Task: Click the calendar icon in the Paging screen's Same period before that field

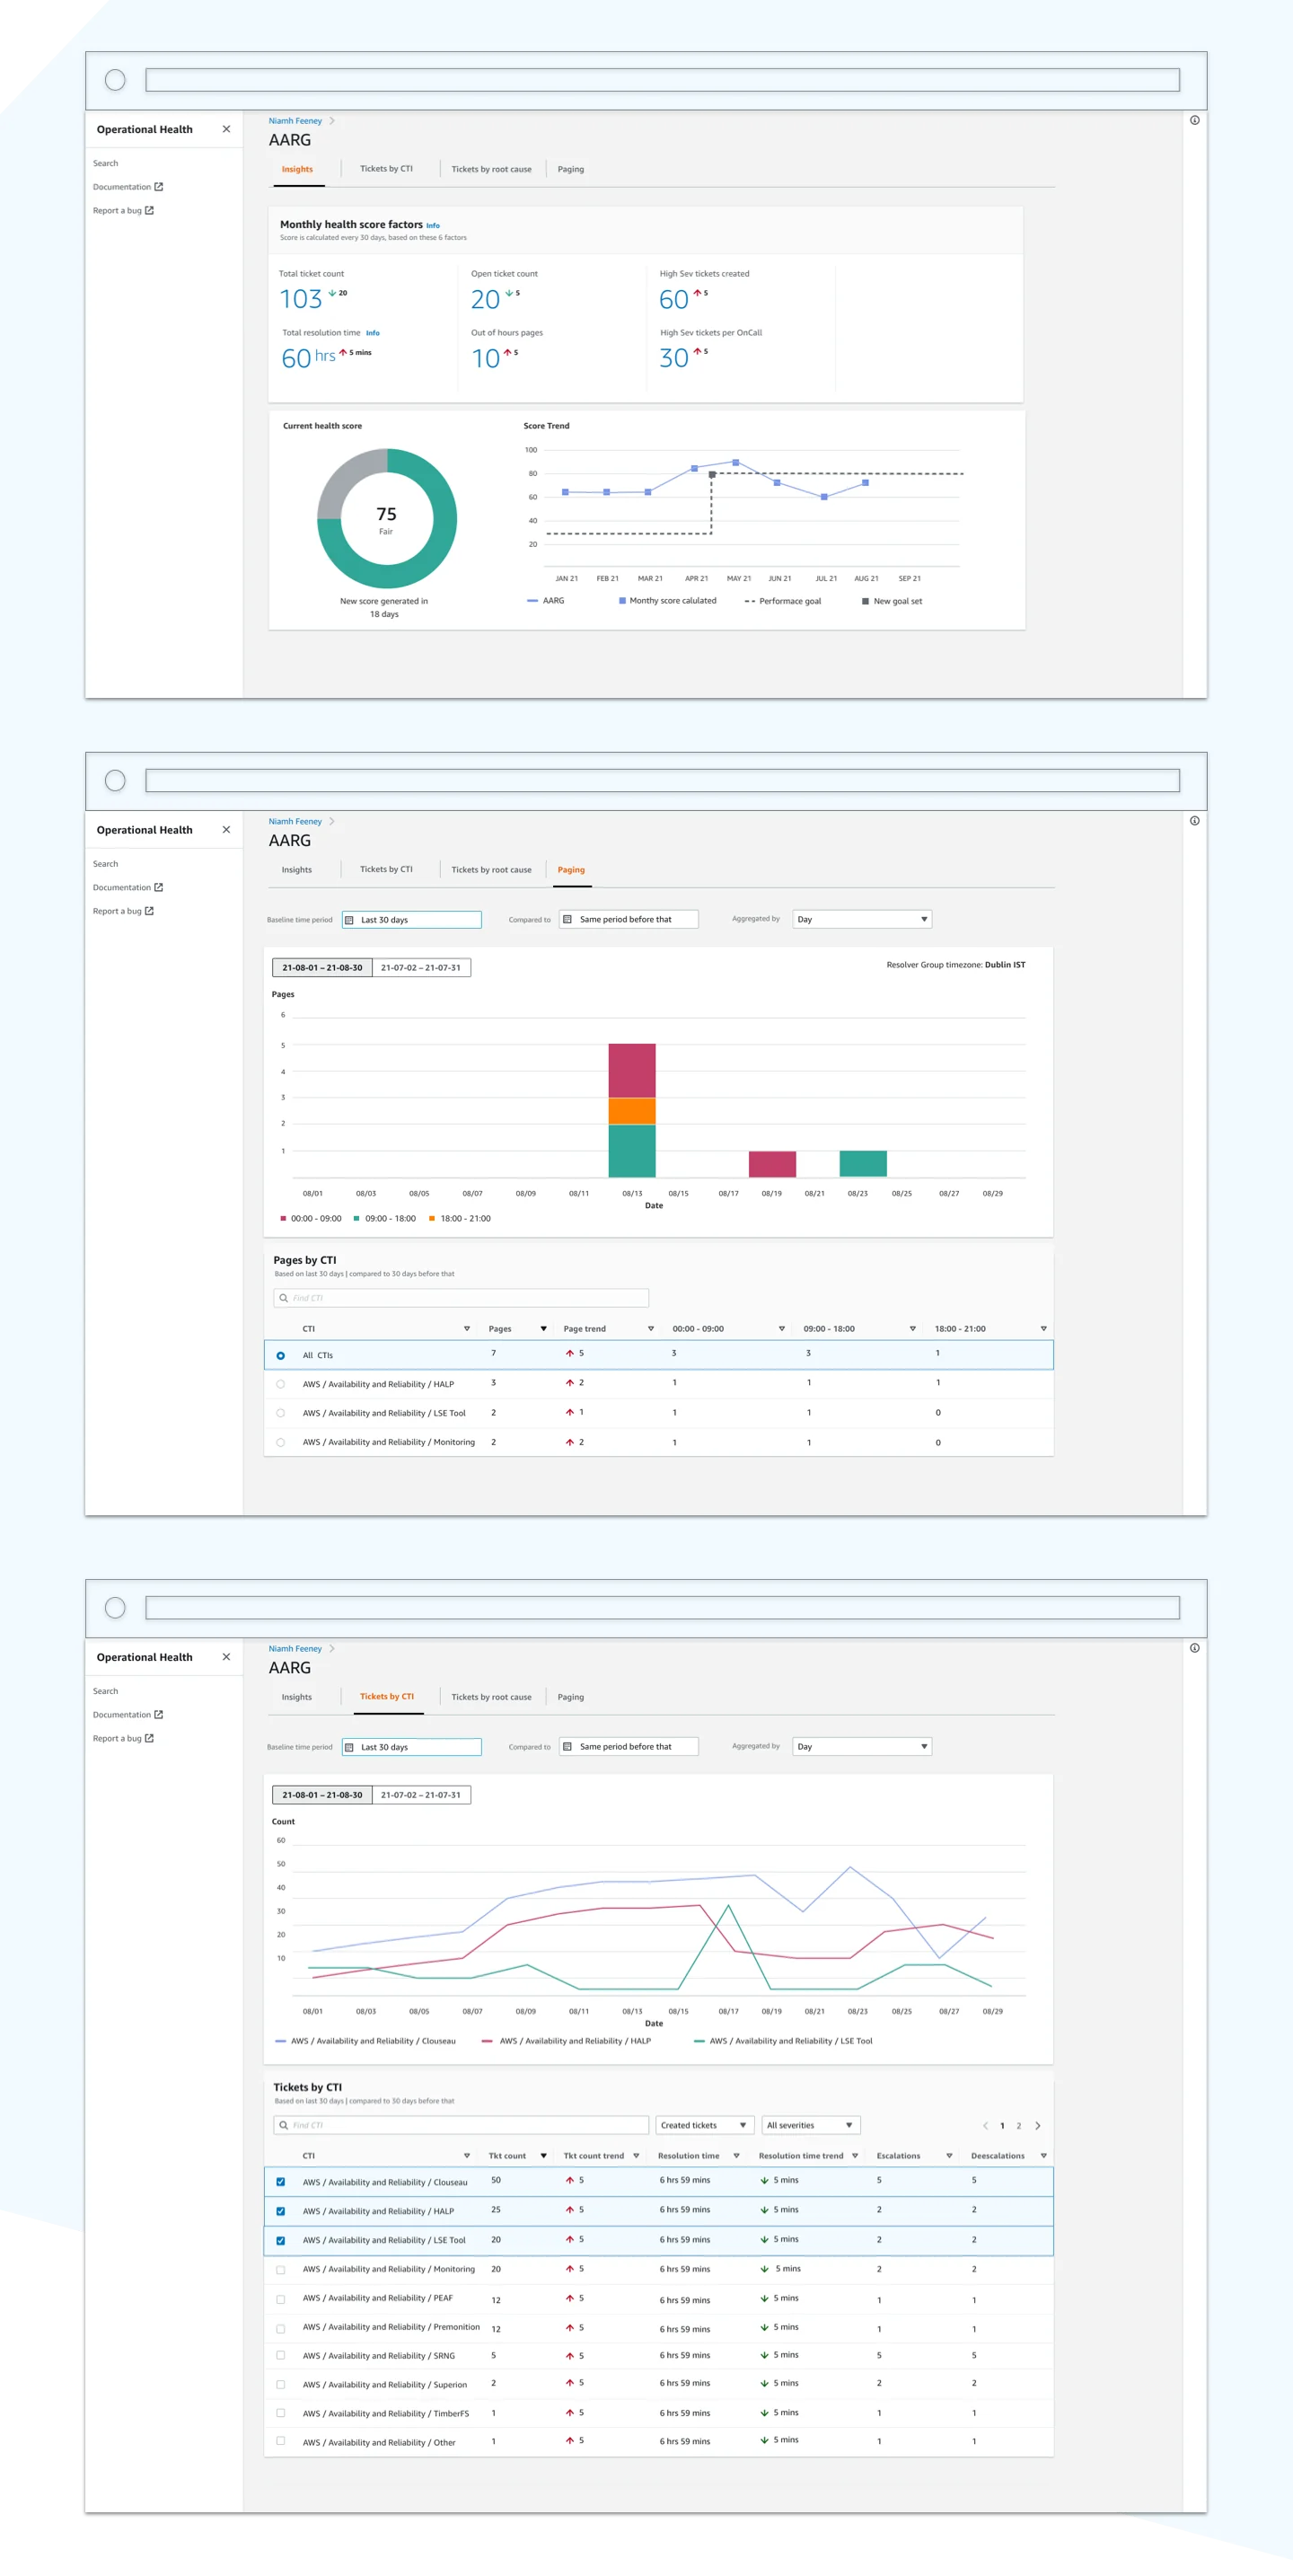Action: tap(567, 919)
